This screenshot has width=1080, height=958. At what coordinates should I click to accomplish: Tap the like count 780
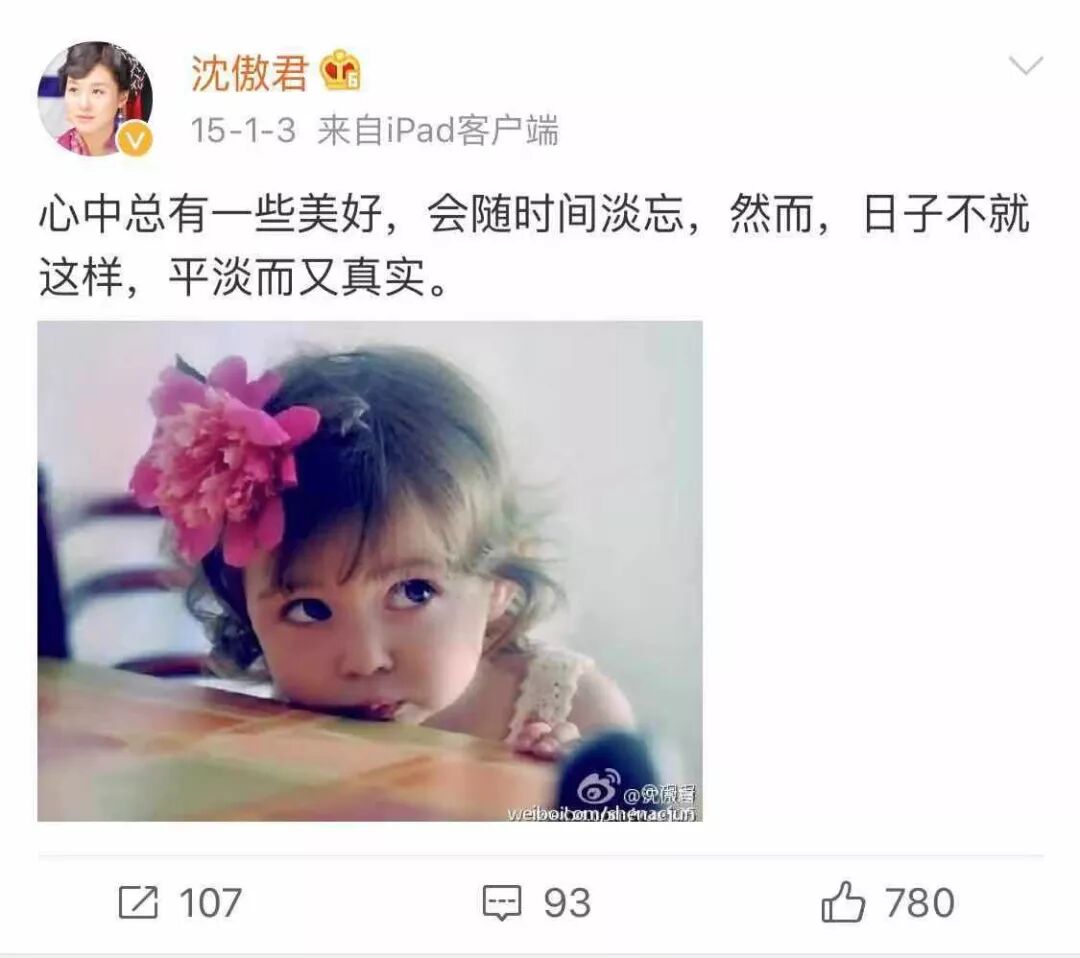[x=920, y=903]
